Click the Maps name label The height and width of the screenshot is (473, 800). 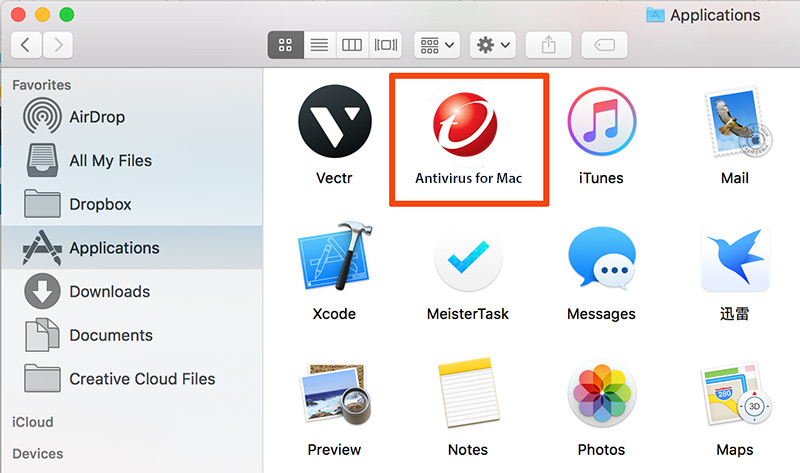tap(735, 450)
